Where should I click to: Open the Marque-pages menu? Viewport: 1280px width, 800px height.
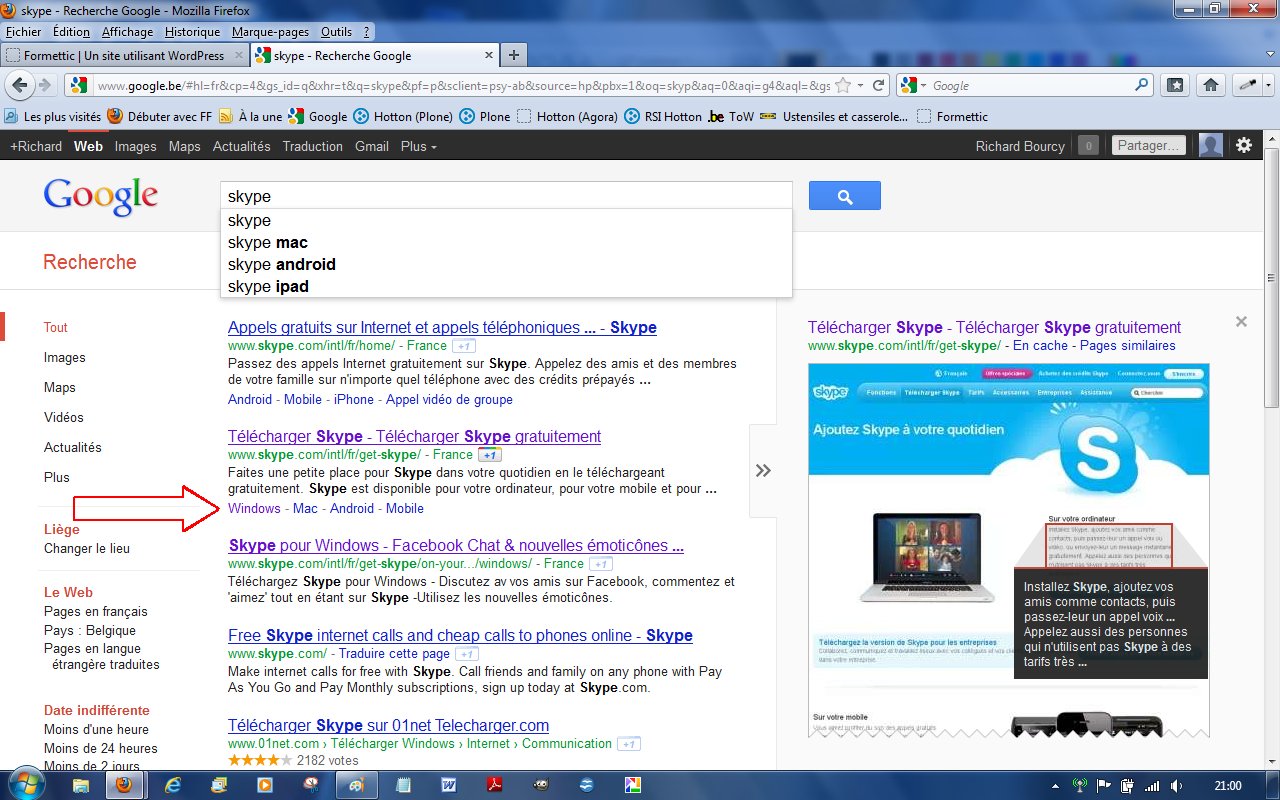pos(270,32)
